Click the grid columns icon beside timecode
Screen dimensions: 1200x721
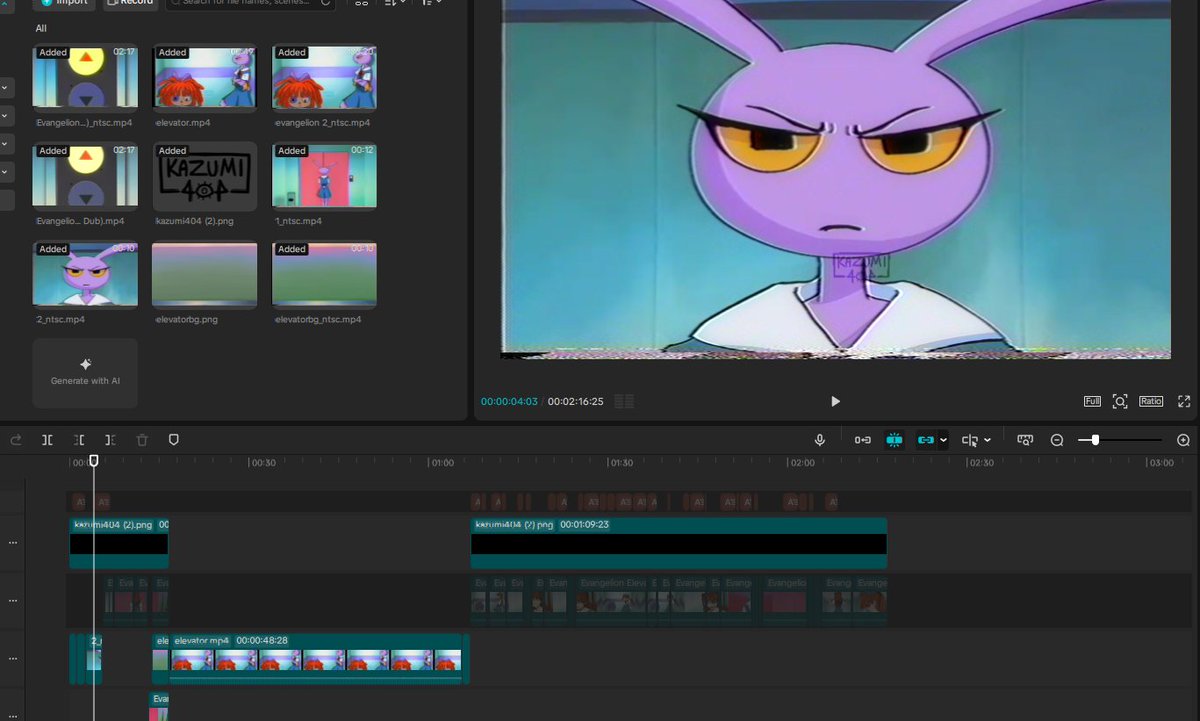click(624, 401)
